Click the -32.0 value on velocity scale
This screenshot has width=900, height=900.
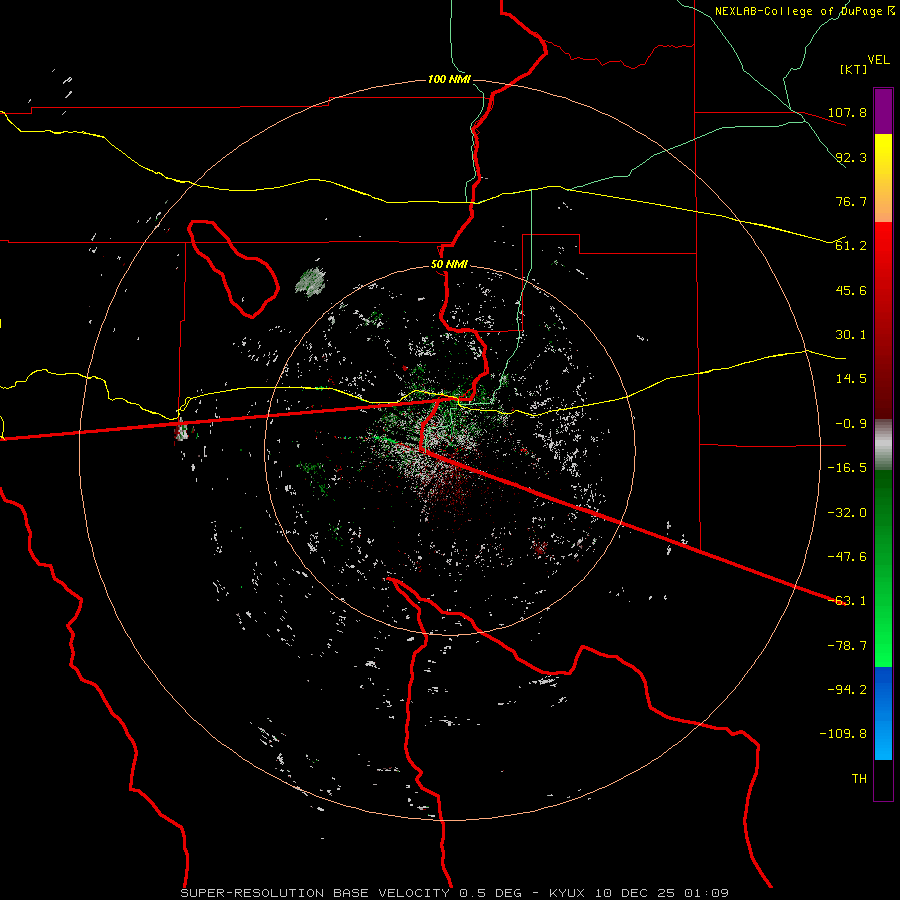pos(847,513)
